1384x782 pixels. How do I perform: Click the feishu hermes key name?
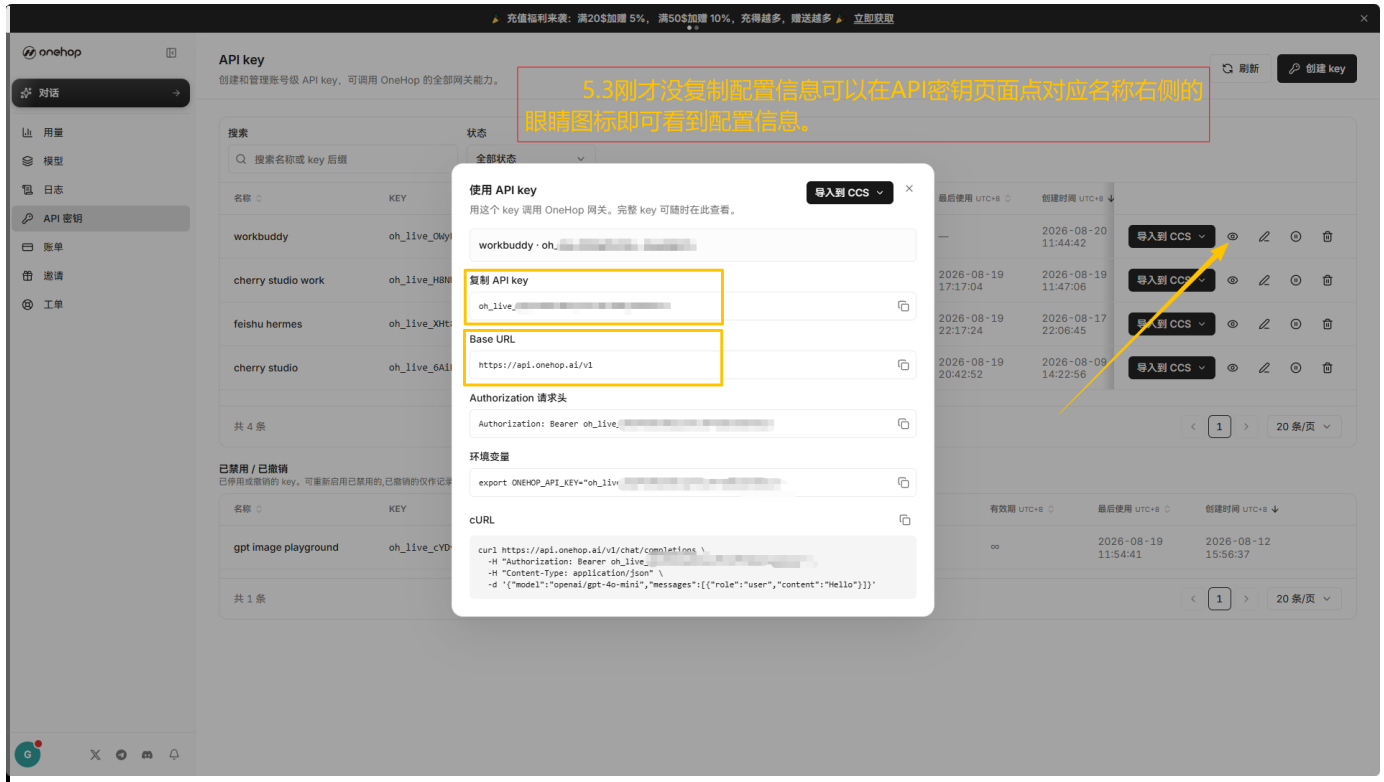click(268, 324)
